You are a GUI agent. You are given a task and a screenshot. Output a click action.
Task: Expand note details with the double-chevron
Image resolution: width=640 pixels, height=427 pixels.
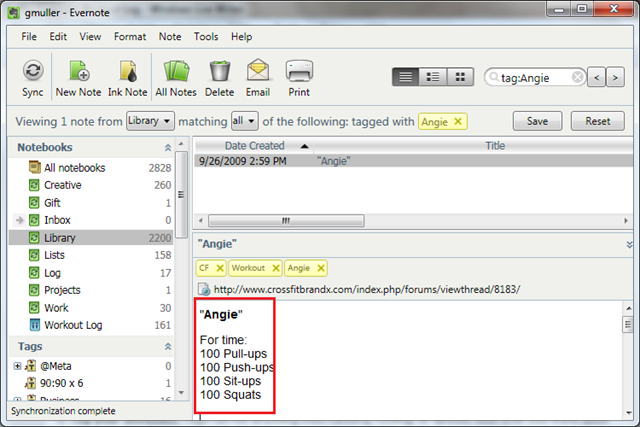[x=629, y=245]
